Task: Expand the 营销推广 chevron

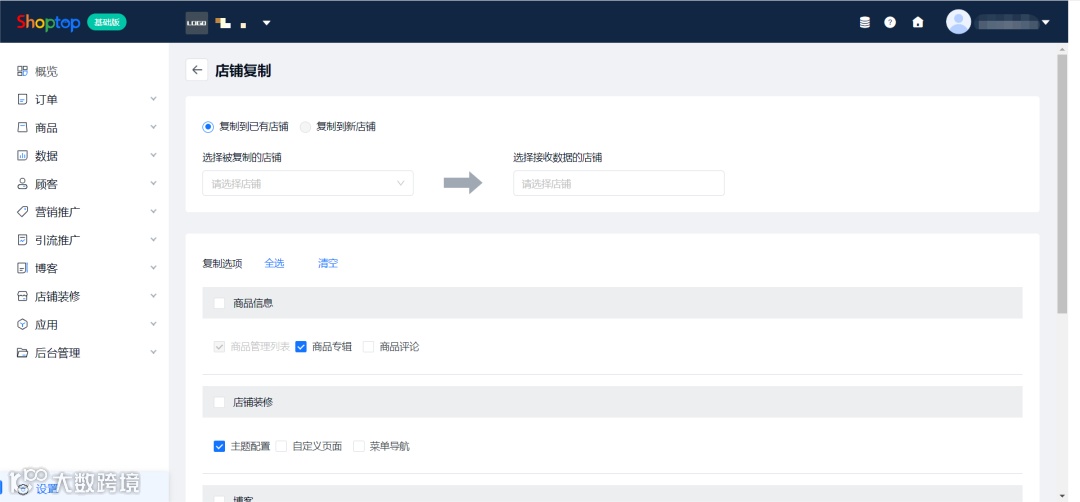Action: (153, 212)
